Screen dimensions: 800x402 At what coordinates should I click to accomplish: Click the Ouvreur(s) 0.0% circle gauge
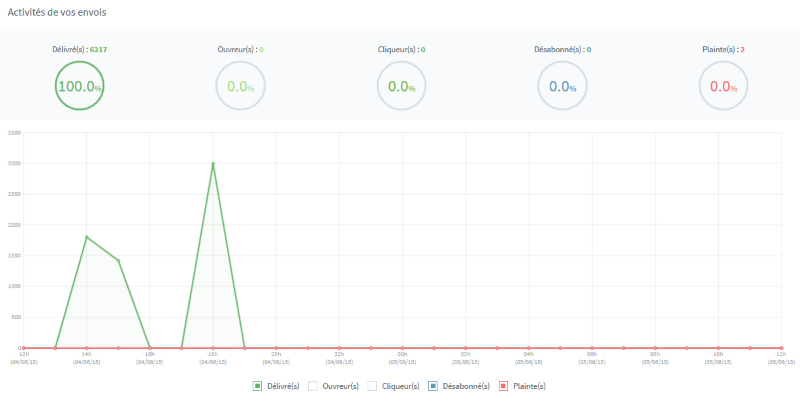(240, 86)
